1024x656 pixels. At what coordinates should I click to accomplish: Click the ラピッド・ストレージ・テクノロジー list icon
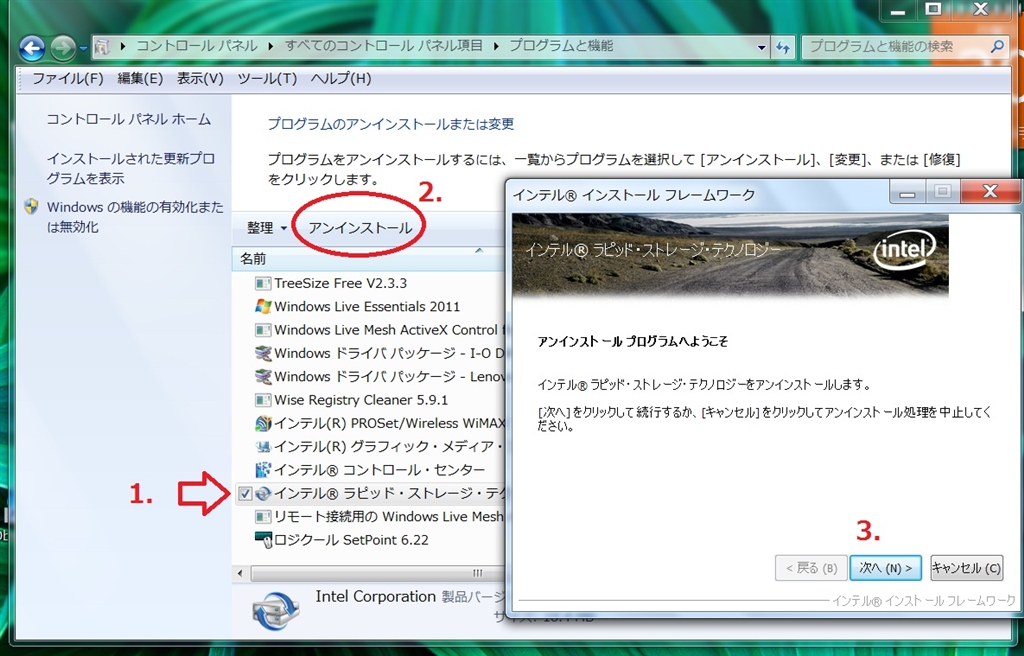point(263,494)
